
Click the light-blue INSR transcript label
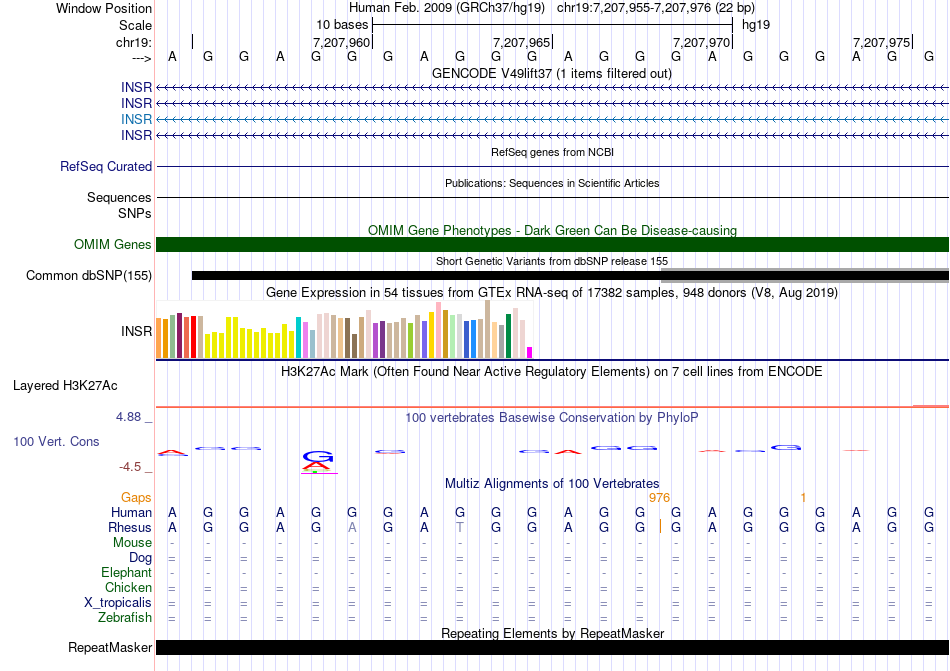(x=136, y=119)
